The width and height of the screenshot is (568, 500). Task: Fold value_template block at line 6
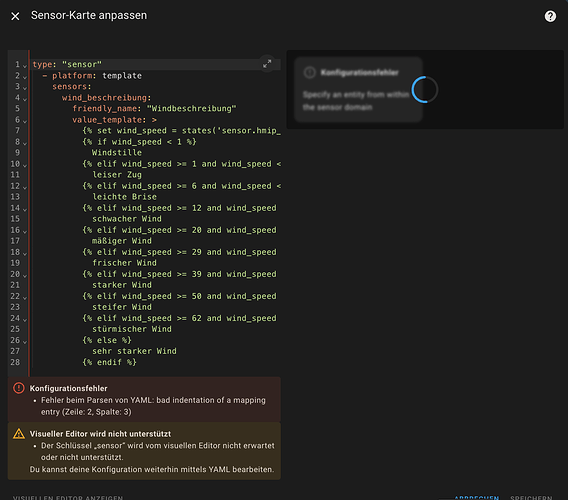tap(25, 121)
